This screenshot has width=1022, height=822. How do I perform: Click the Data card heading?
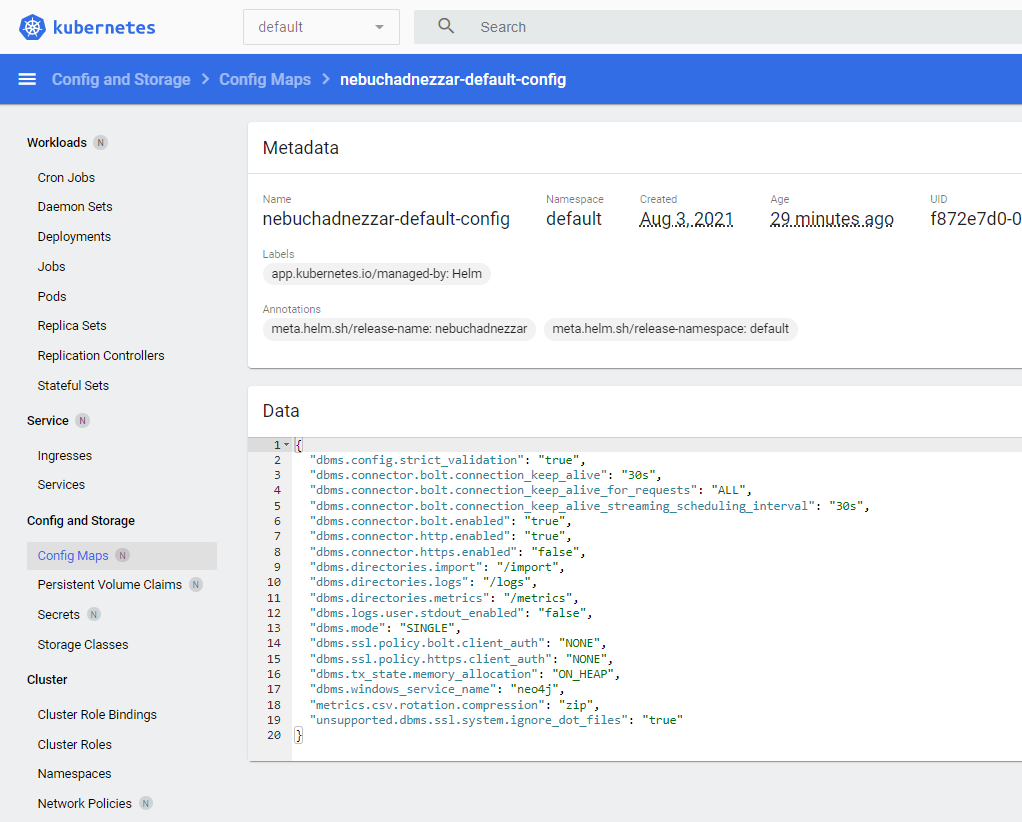pos(281,411)
